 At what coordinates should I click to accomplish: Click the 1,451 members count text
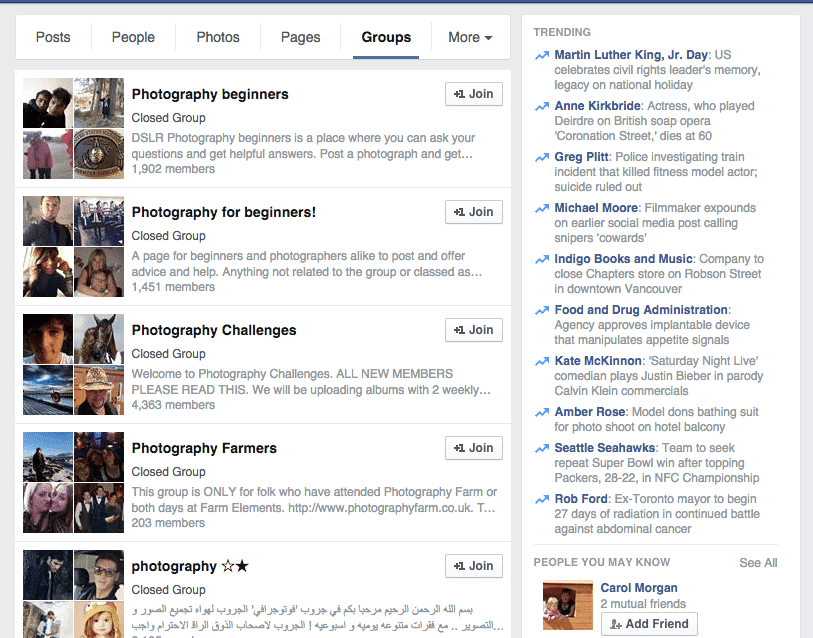click(173, 287)
